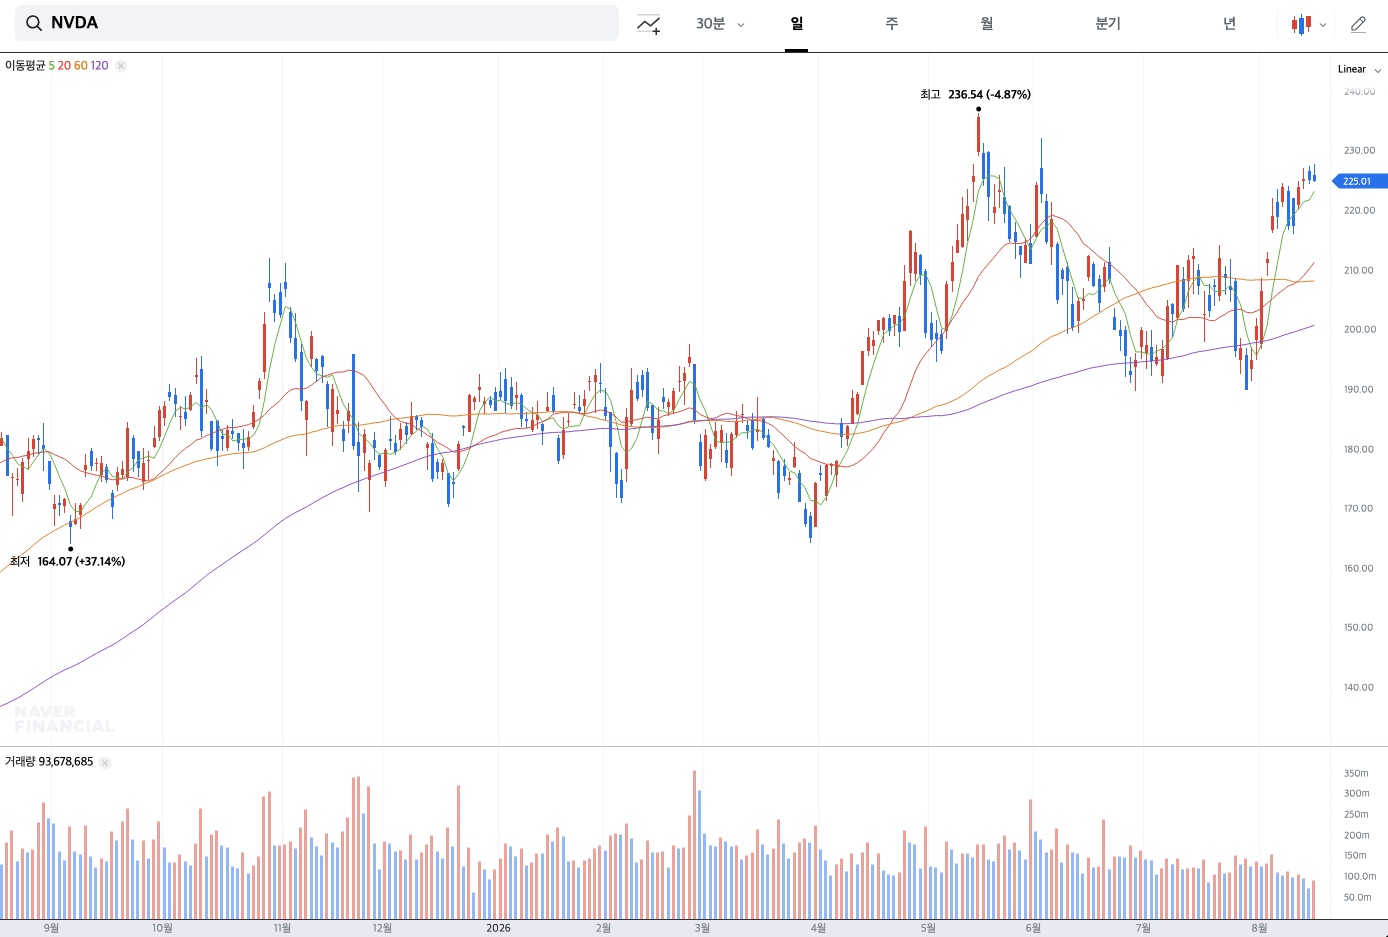Remove the 이동평균 moving average indicator

click(121, 66)
